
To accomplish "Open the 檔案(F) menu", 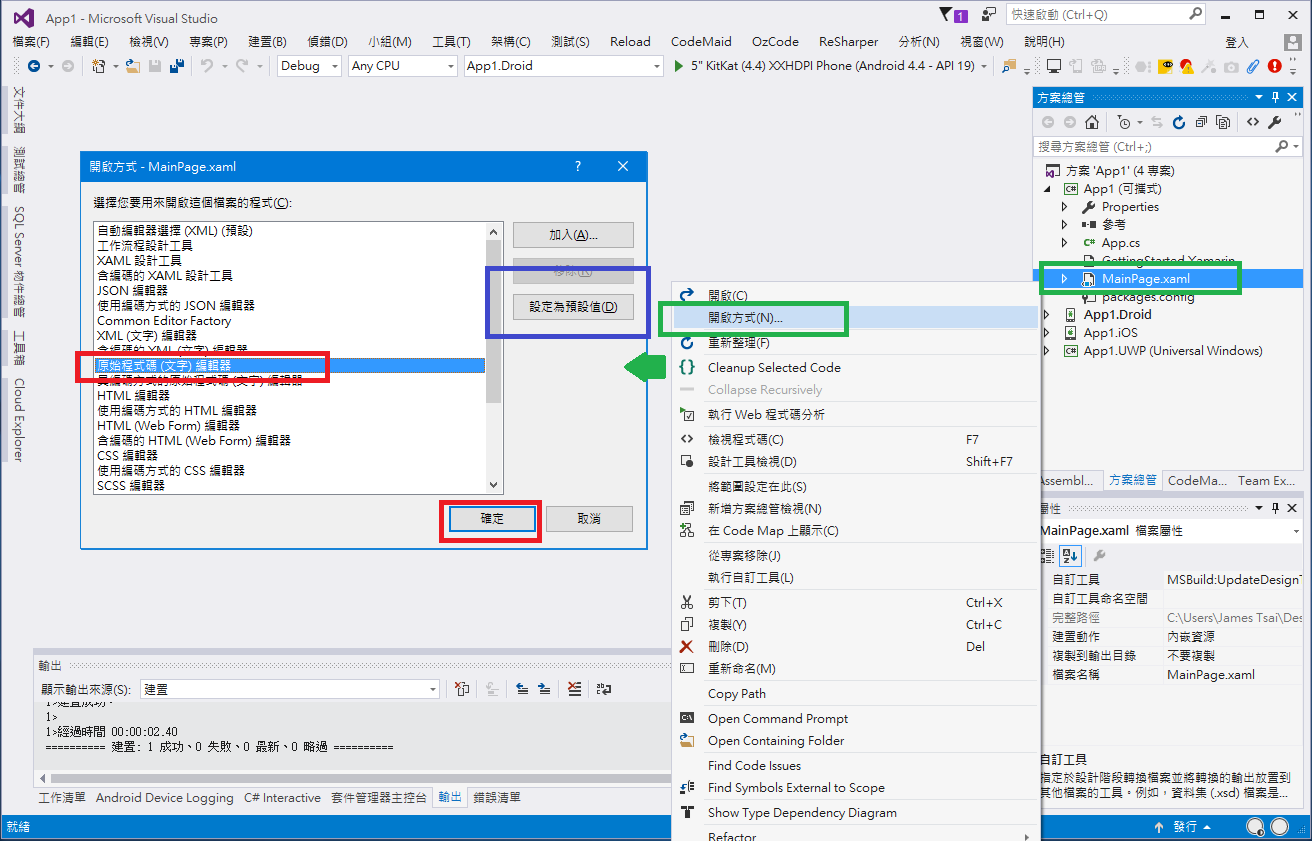I will [x=31, y=41].
